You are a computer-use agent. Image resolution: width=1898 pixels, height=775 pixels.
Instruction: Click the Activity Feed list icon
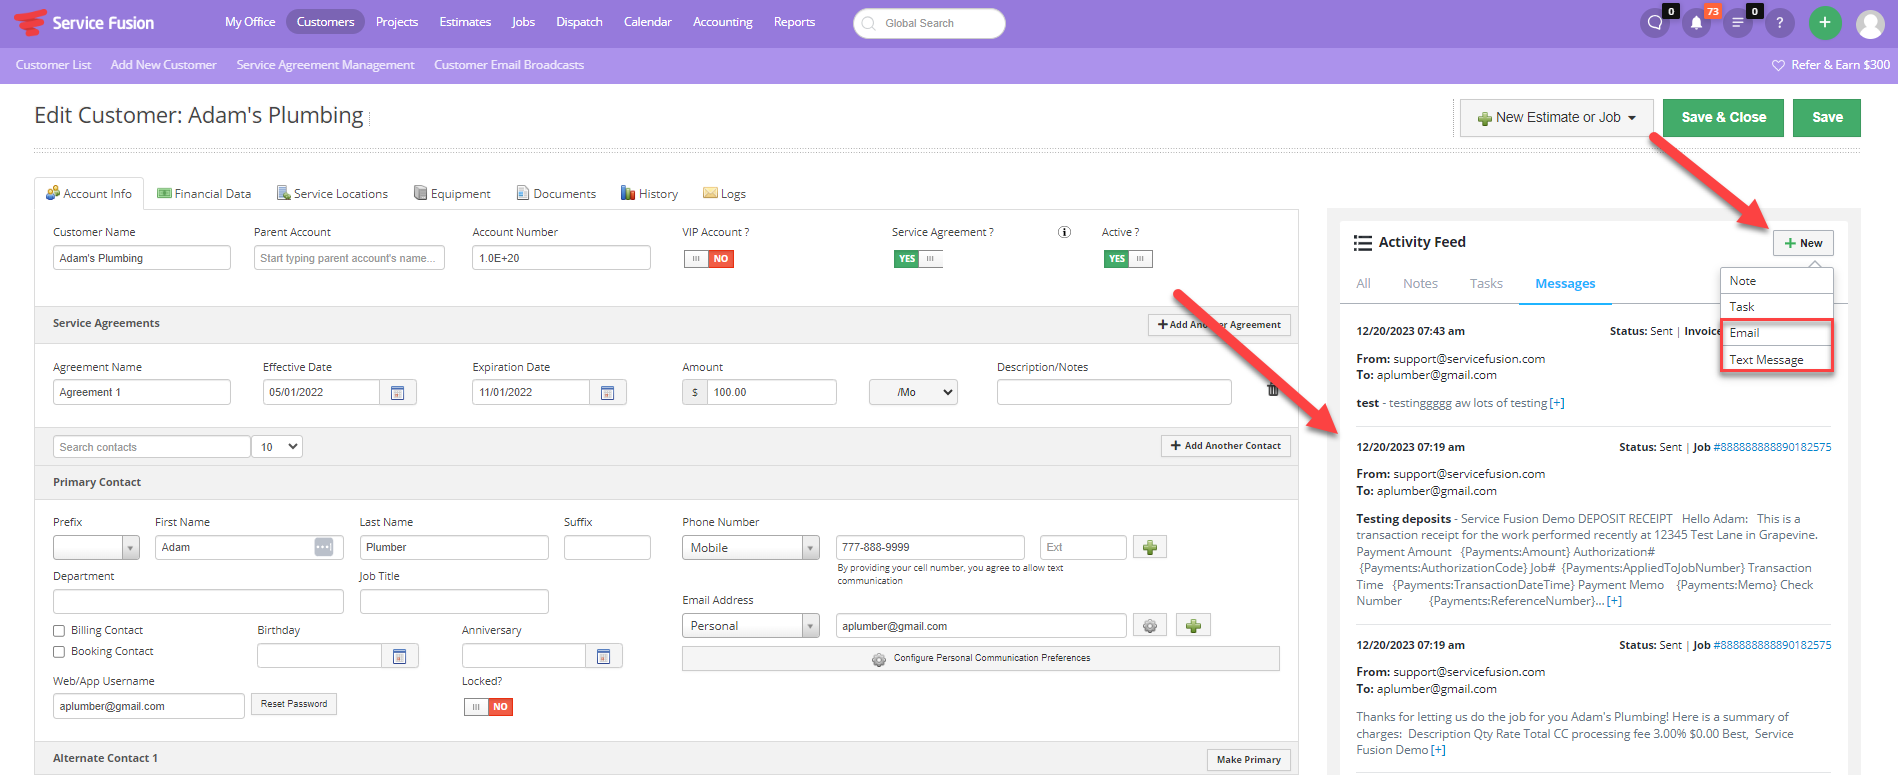(1362, 243)
